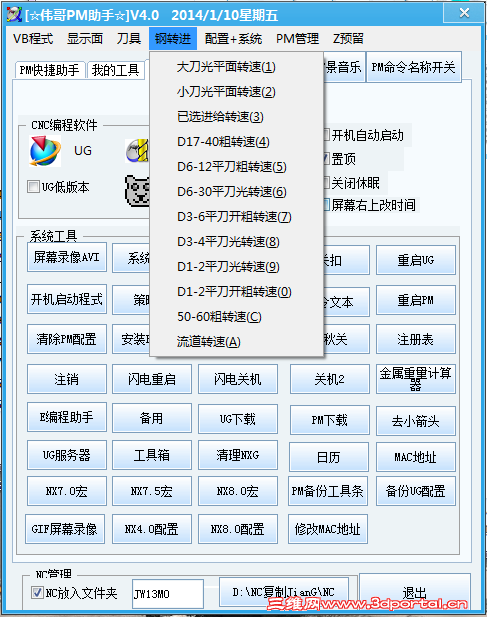The image size is (487, 617).
Task: Click GIF屏幕录像 button
Action: point(65,529)
